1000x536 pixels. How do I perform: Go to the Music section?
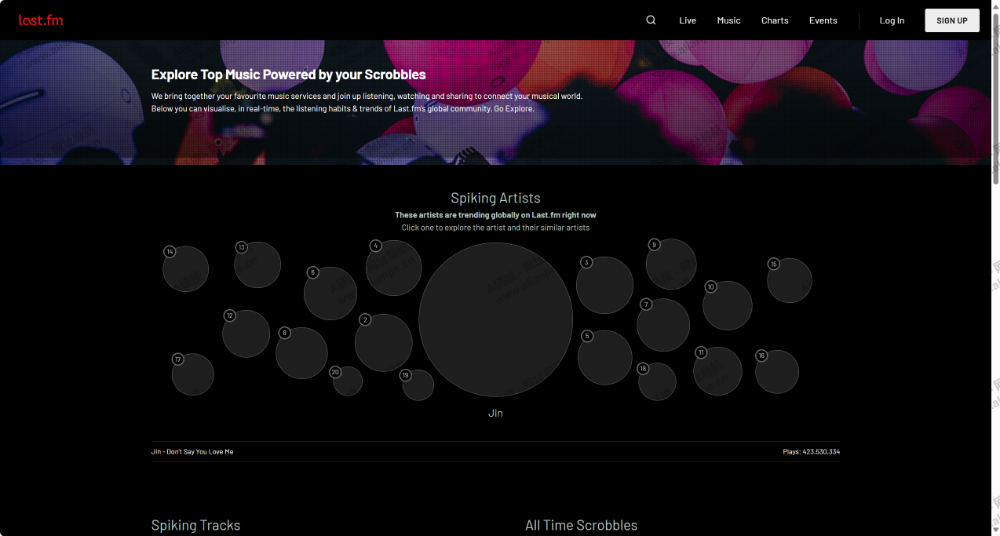(729, 20)
